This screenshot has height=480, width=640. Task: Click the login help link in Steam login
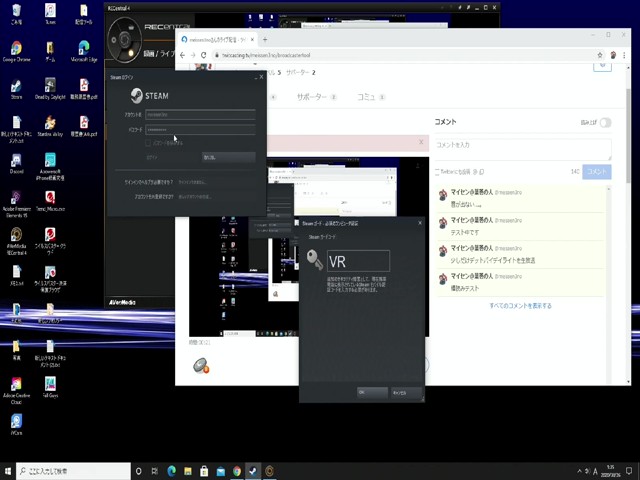tap(192, 182)
